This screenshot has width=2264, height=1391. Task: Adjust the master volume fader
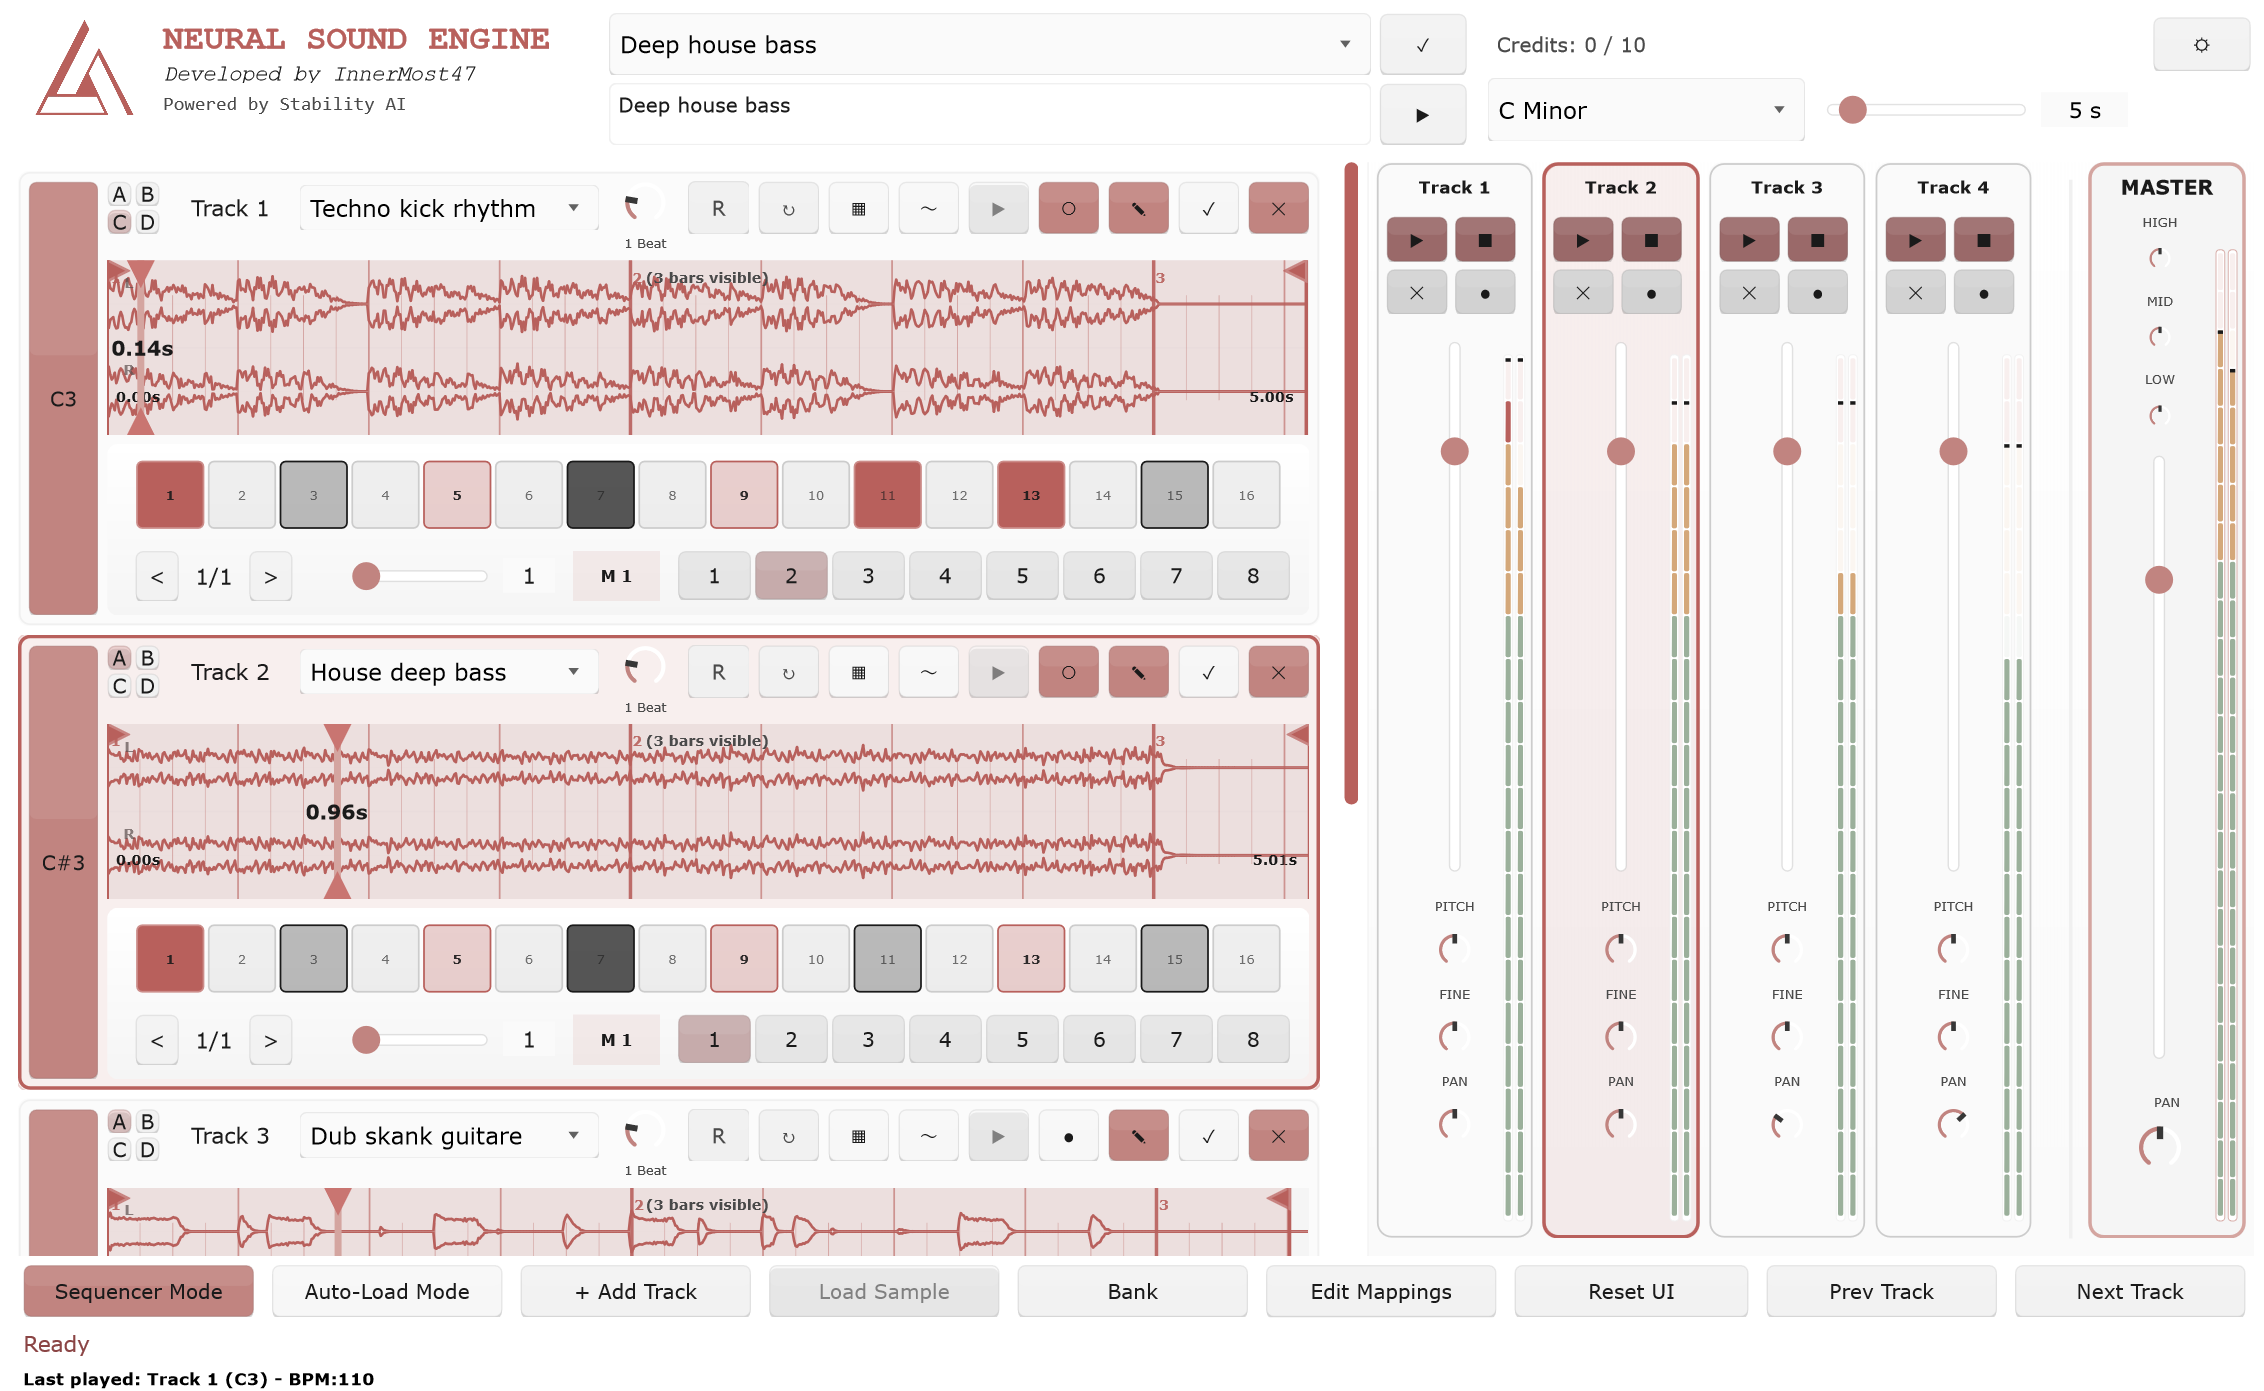[2158, 579]
